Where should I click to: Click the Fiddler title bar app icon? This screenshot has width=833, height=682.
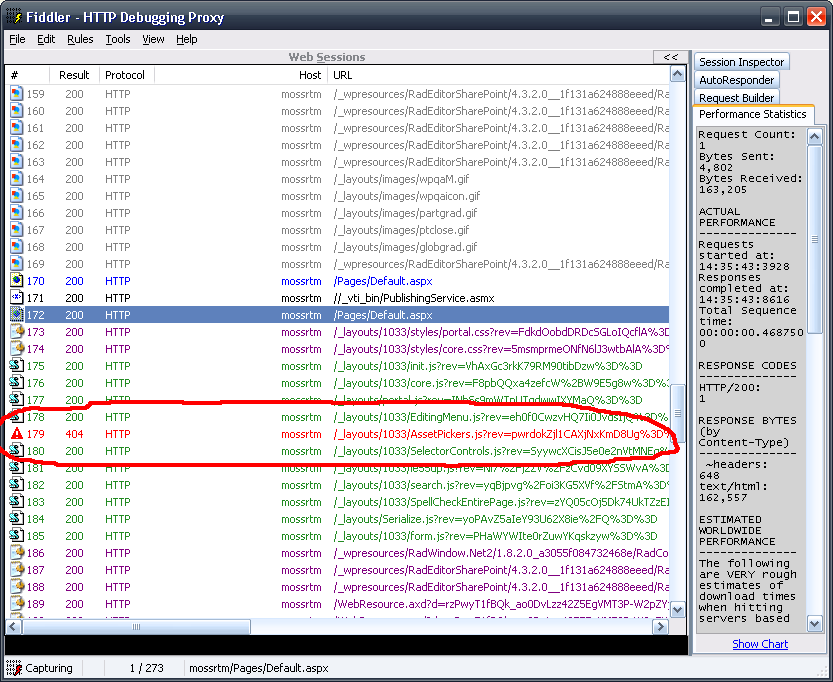click(14, 17)
